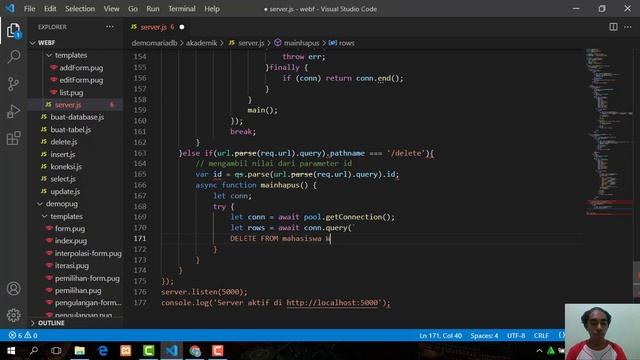Viewport: 640px width, 360px height.
Task: Open Chrome from the taskbar
Action: tap(195, 351)
